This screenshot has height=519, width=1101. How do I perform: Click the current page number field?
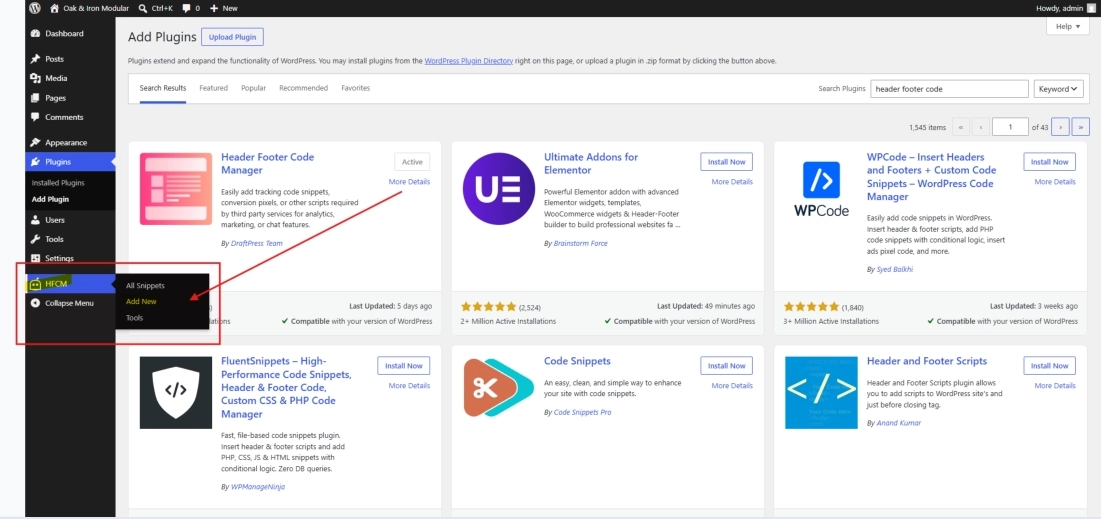1010,127
